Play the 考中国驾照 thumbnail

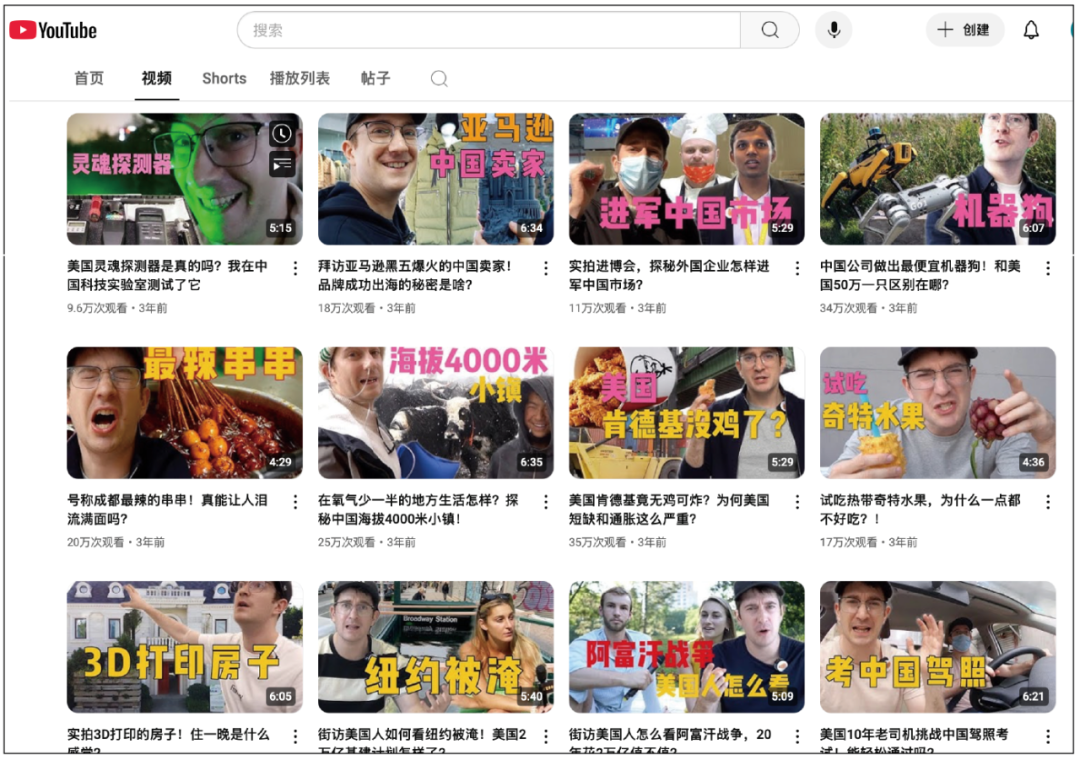tap(937, 647)
